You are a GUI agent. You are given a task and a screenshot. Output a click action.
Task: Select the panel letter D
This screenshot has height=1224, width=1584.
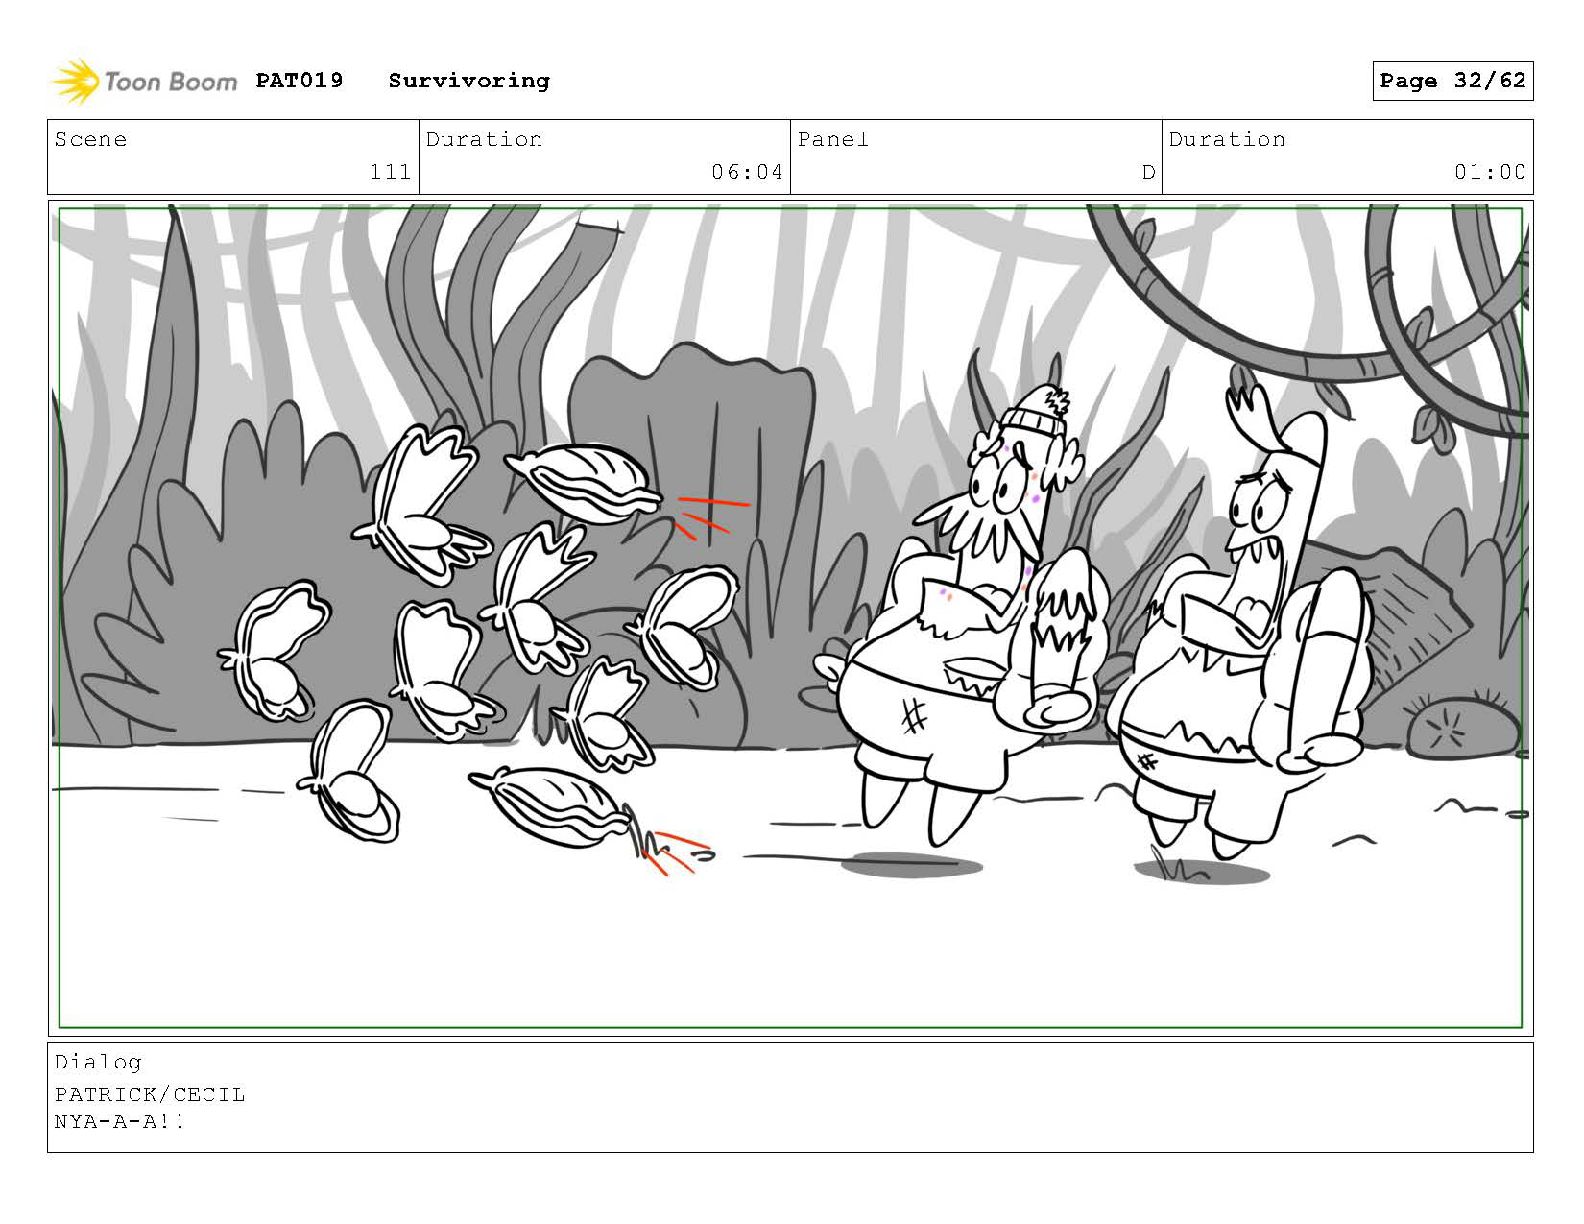pyautogui.click(x=1148, y=172)
